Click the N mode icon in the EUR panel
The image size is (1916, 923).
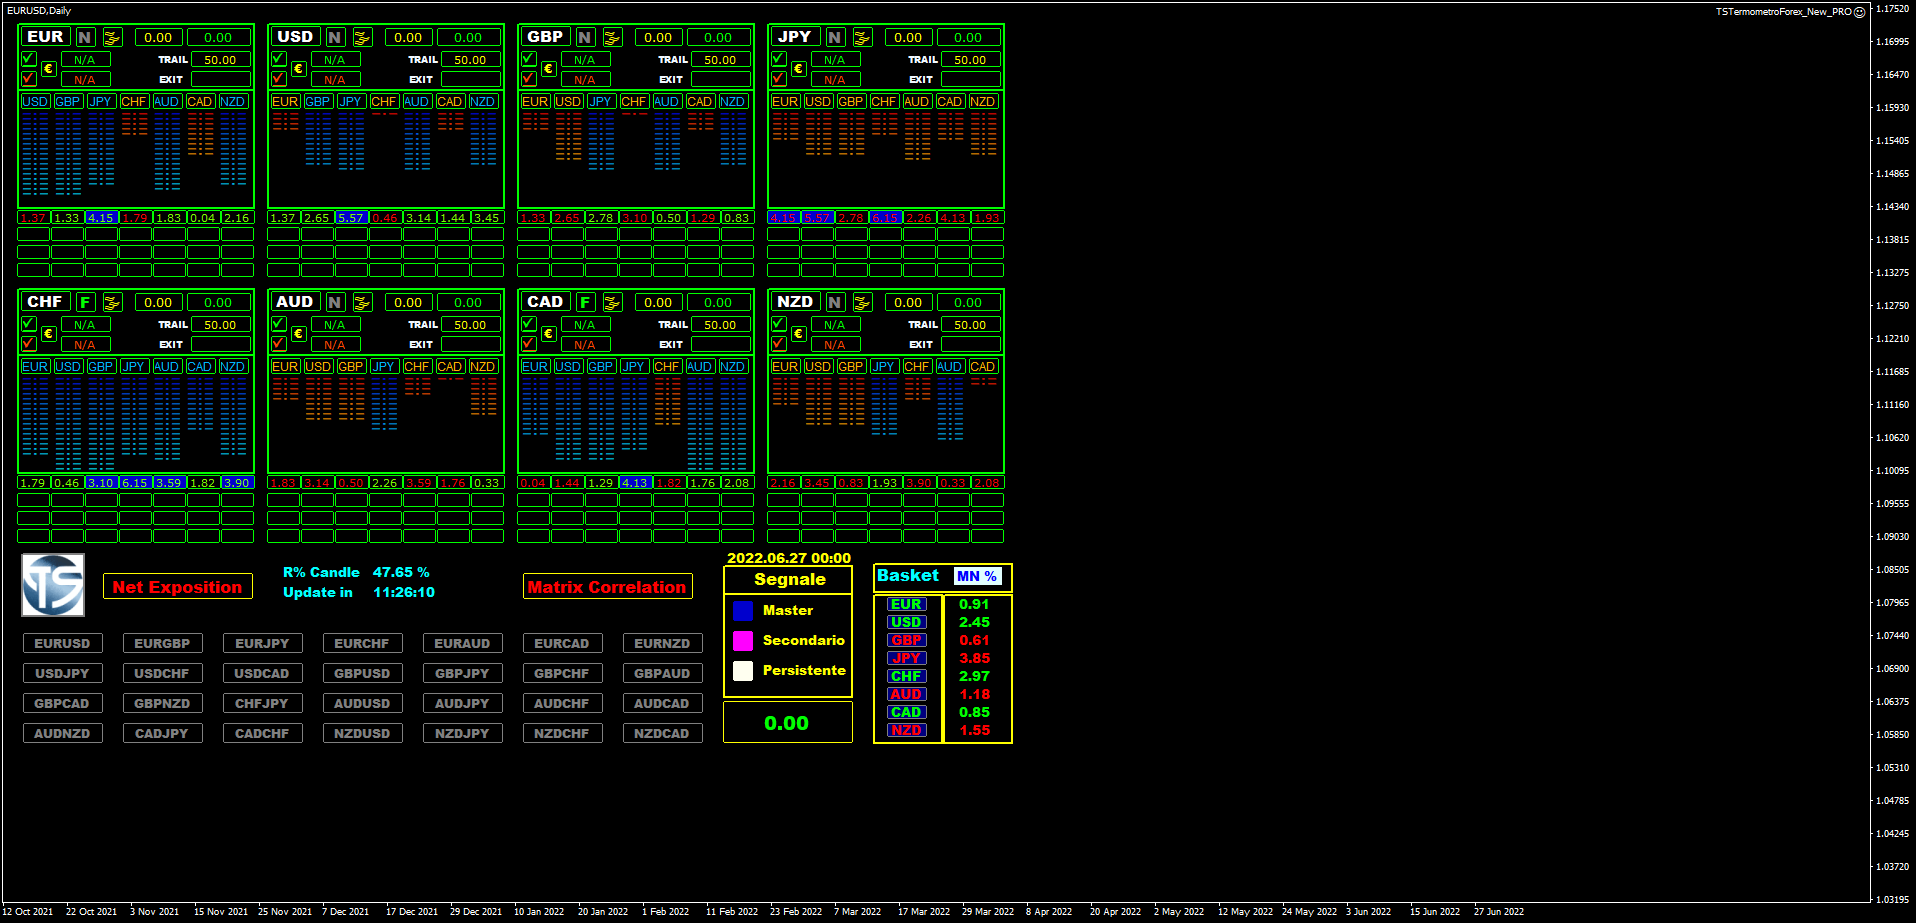pyautogui.click(x=85, y=37)
